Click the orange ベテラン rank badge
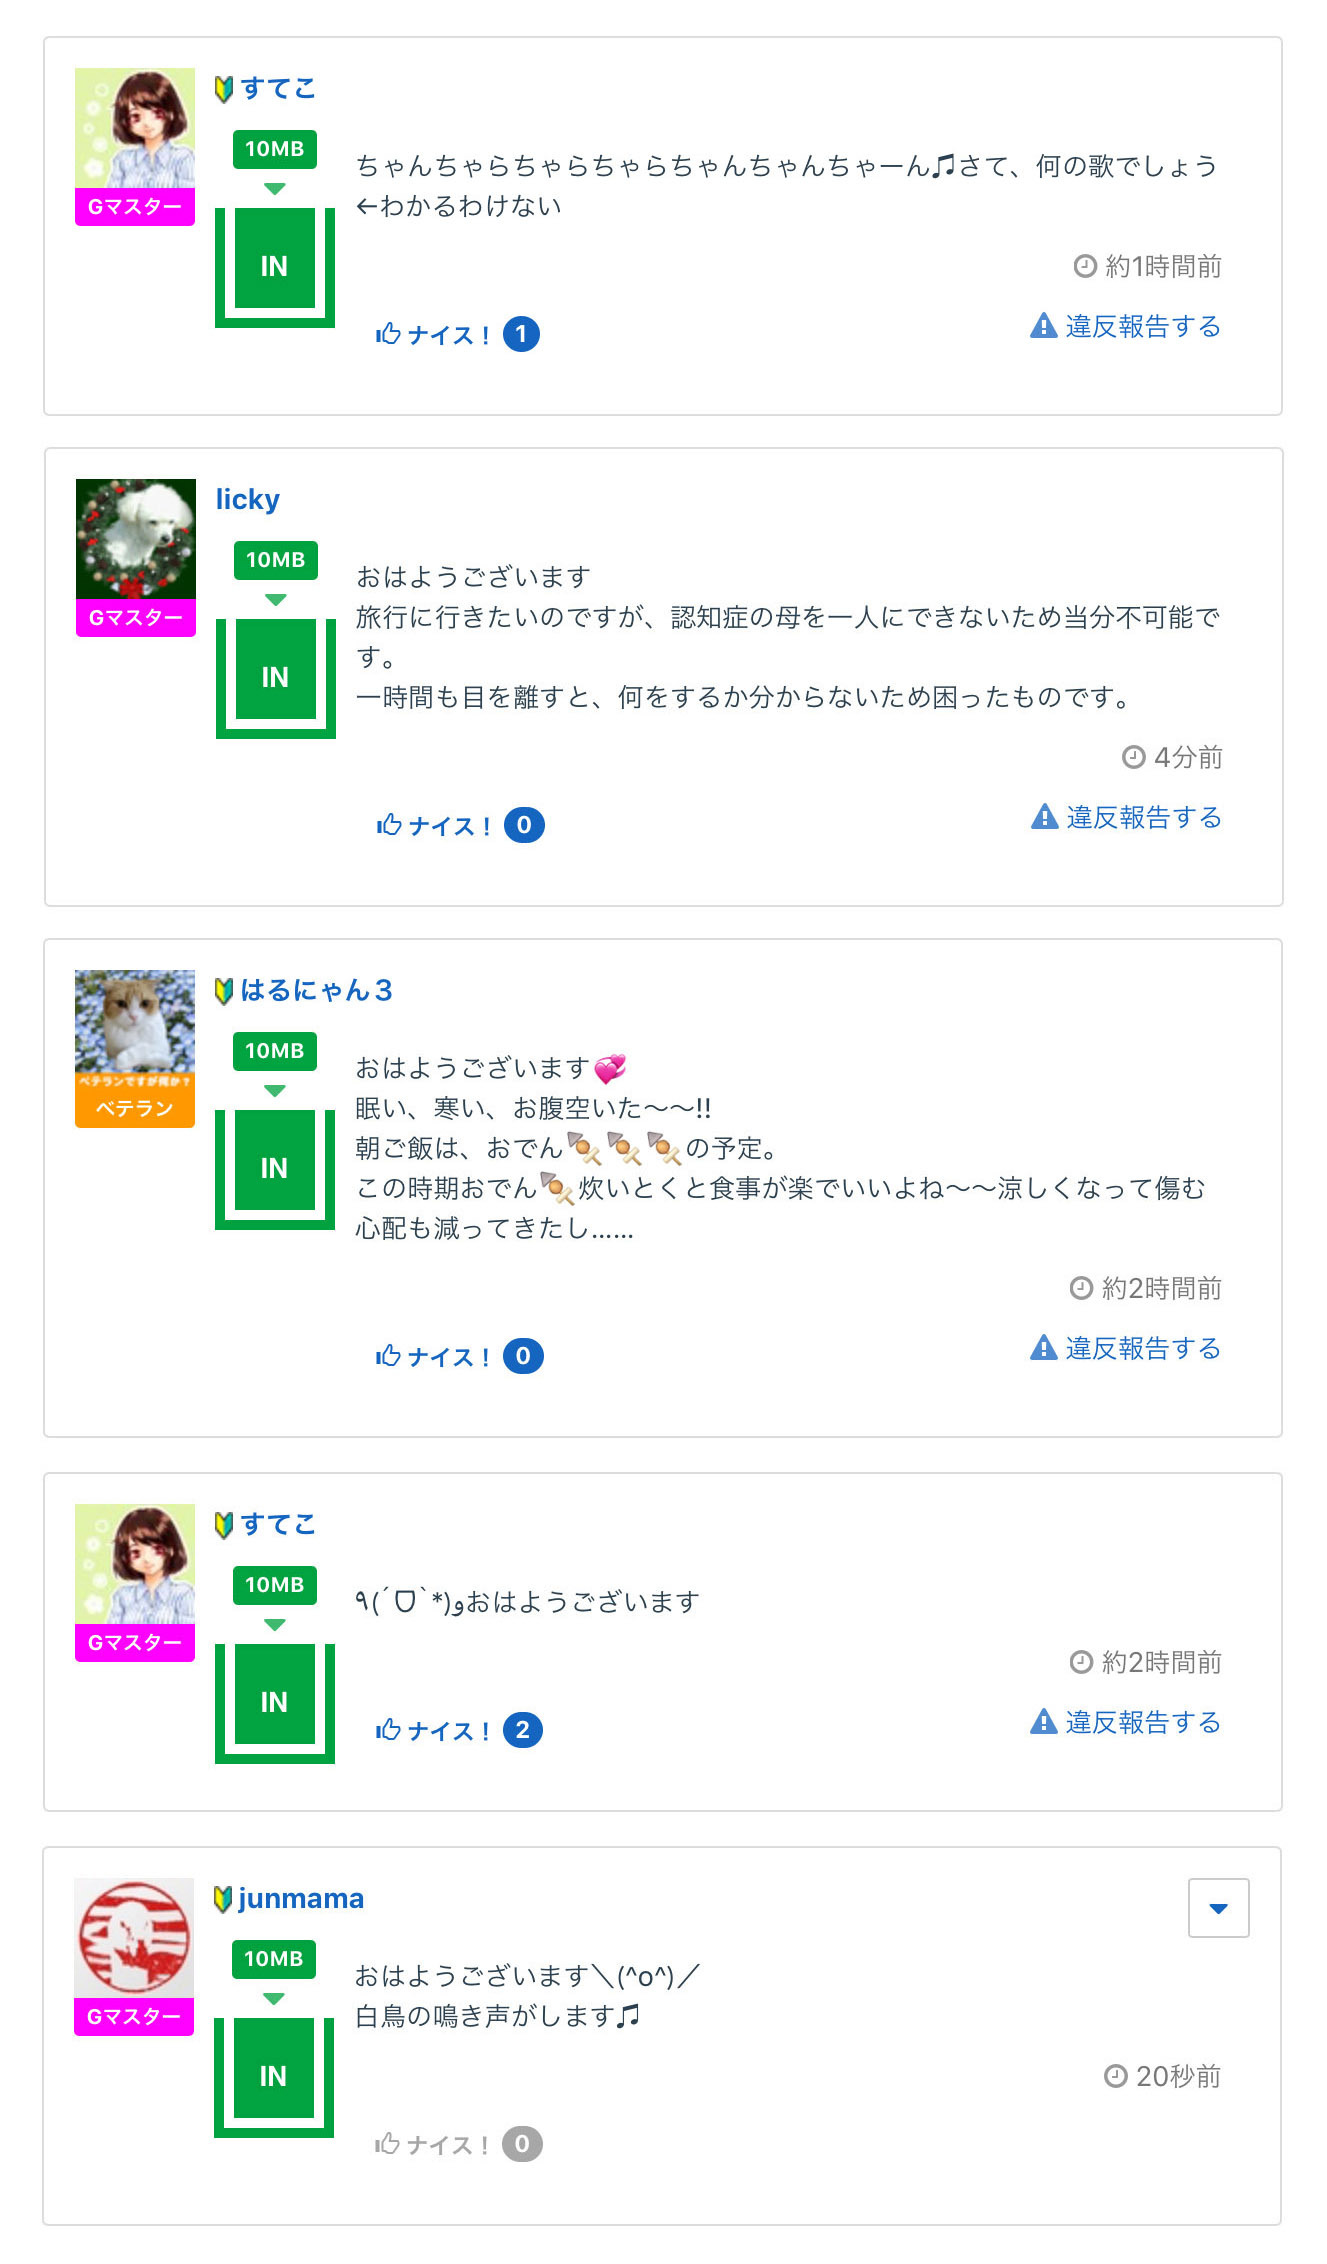This screenshot has height=2264, width=1327. tap(135, 1108)
